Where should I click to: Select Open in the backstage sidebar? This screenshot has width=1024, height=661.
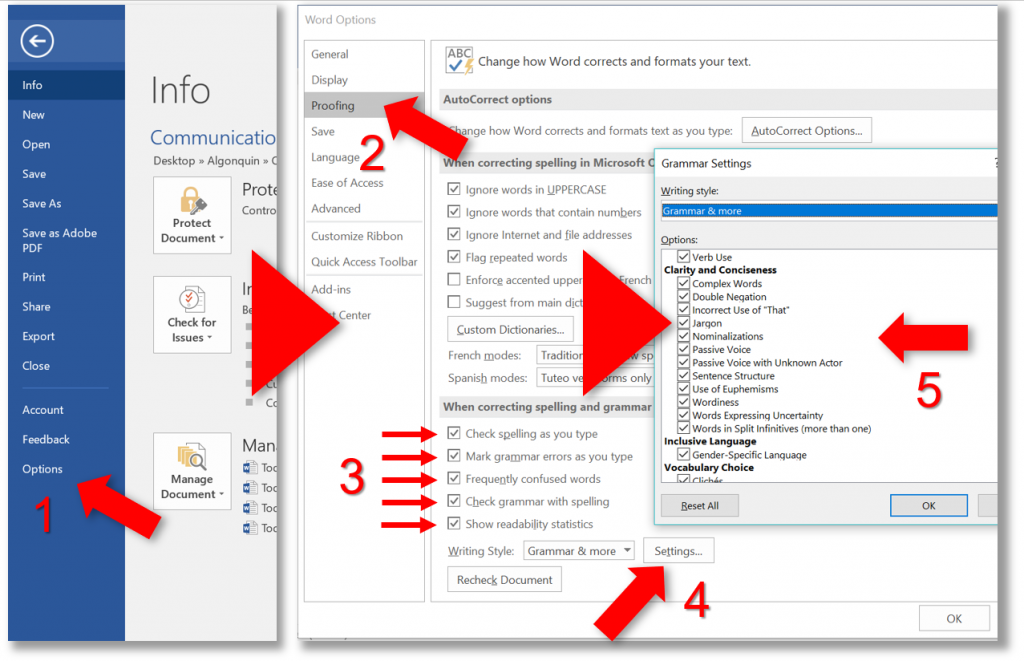click(x=66, y=144)
